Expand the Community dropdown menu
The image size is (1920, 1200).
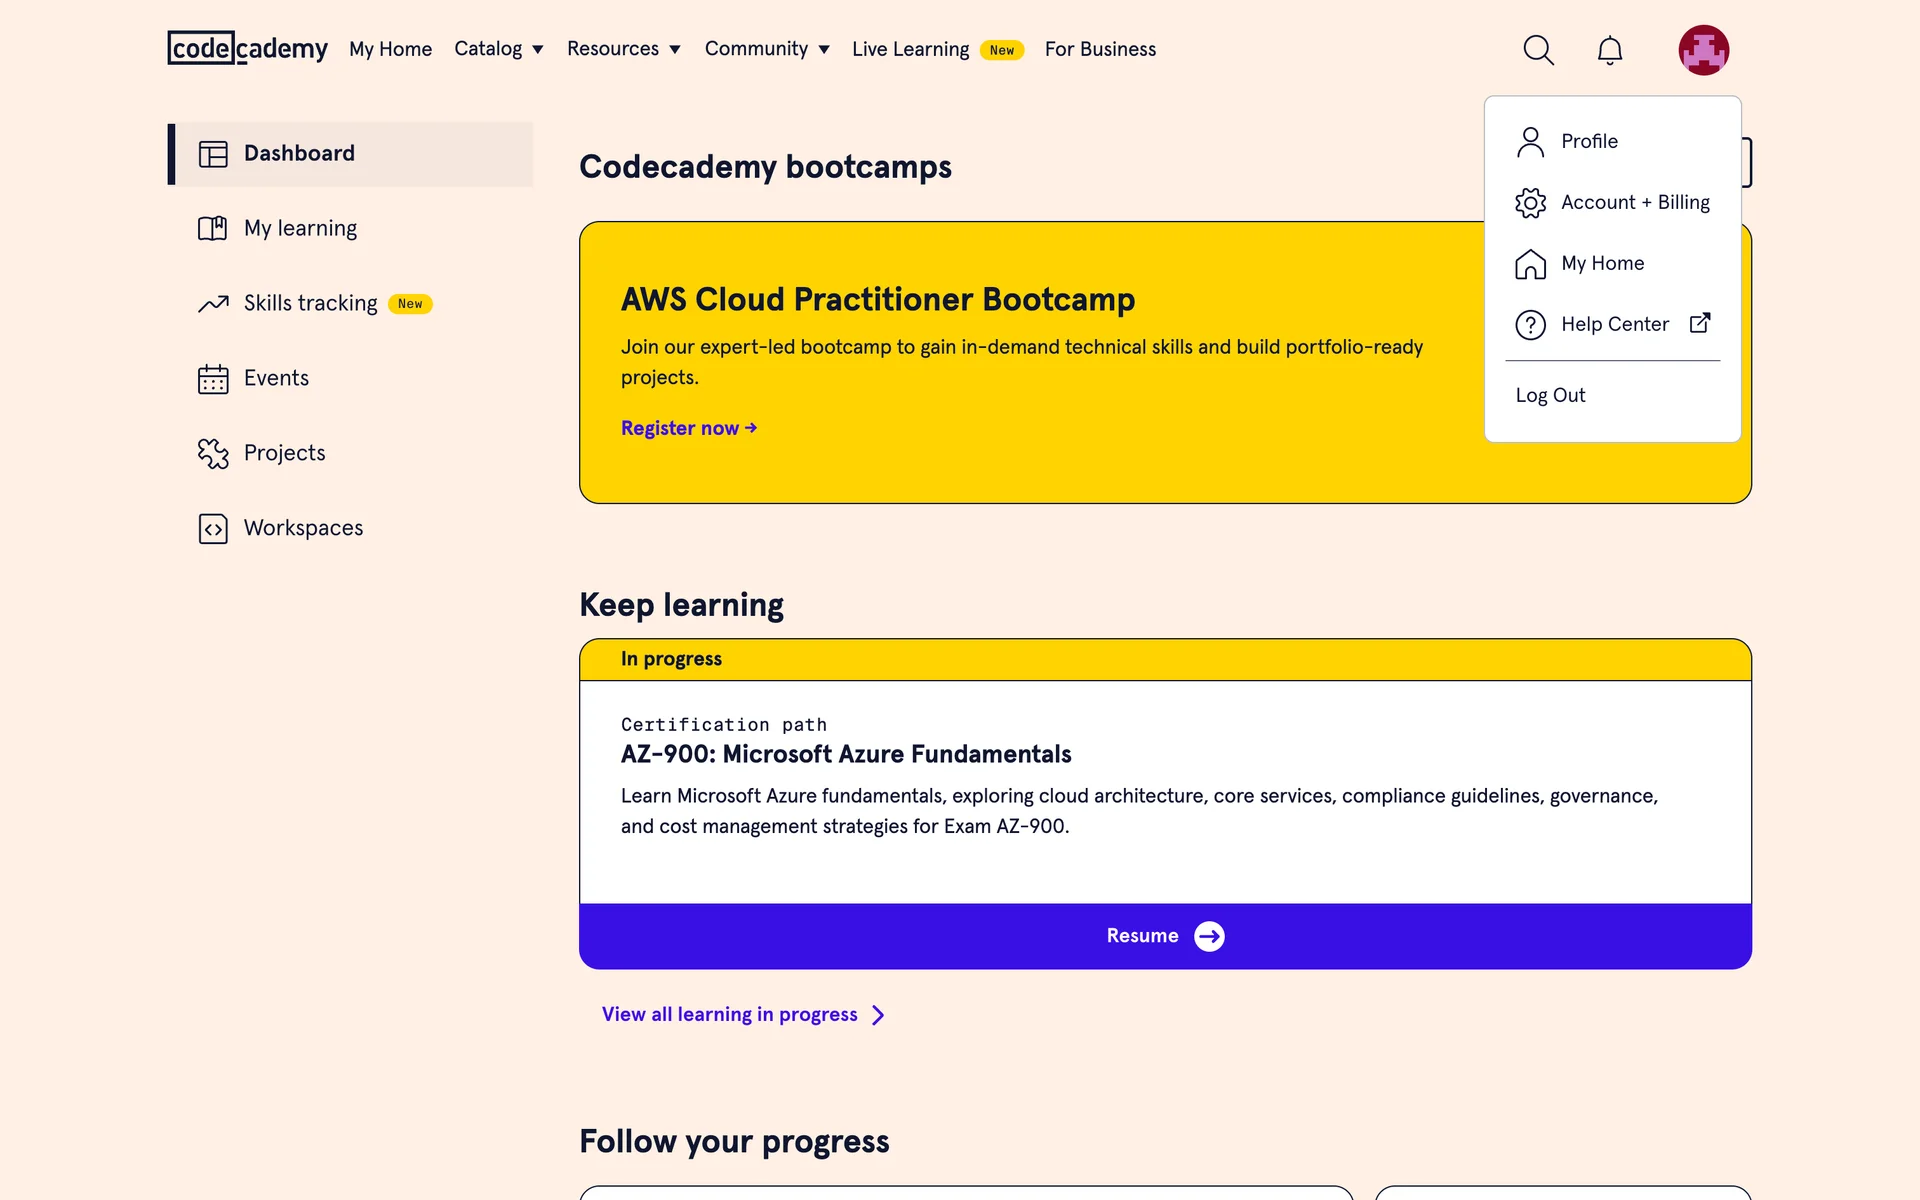coord(766,49)
